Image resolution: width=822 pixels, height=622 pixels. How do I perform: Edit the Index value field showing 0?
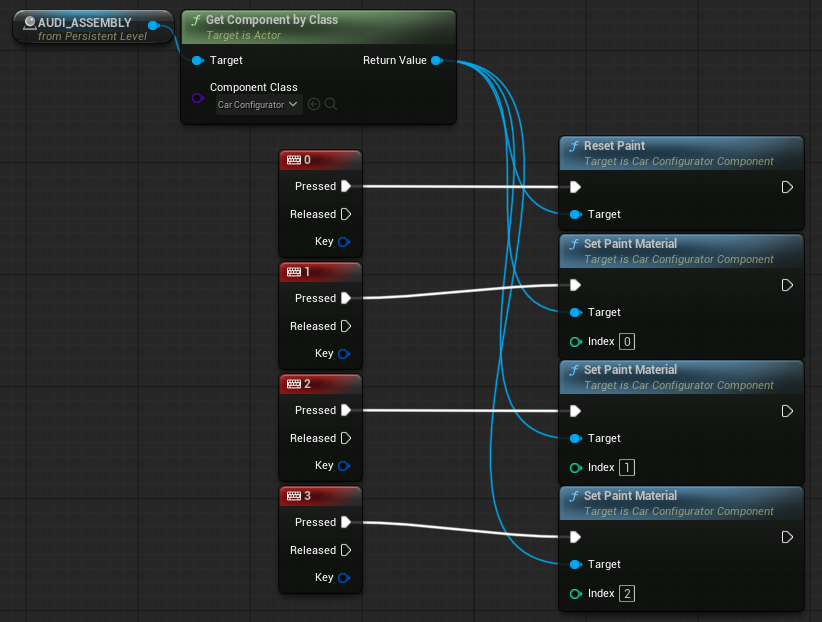click(627, 341)
